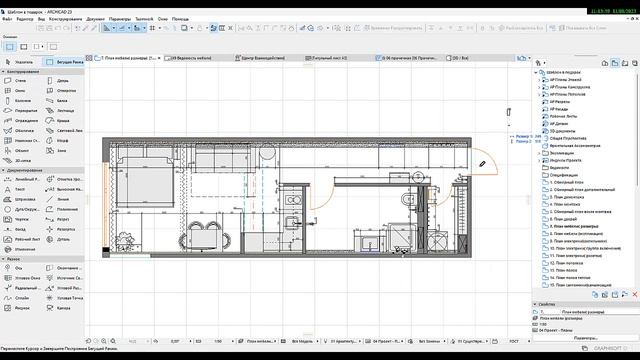Switch Navigator to View Map mode
The width and height of the screenshot is (640, 360).
615,63
